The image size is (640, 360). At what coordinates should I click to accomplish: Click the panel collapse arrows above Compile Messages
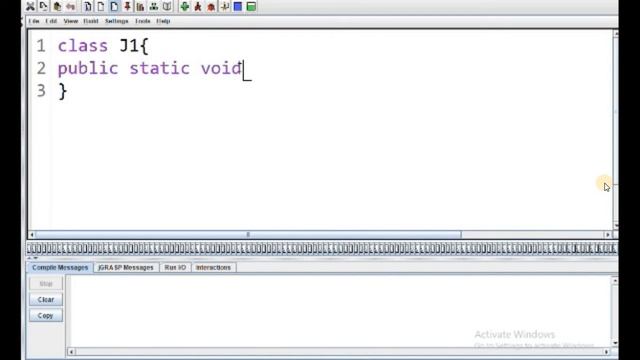(32, 258)
